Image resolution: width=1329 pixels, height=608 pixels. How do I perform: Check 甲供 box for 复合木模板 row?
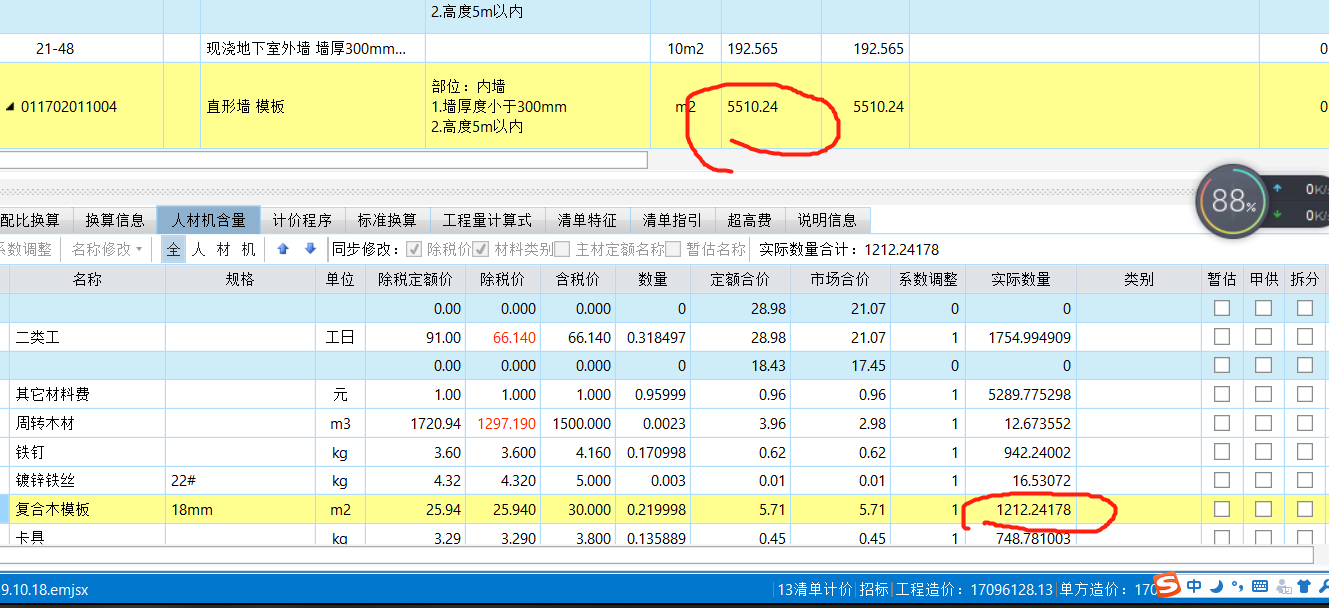(x=1264, y=509)
